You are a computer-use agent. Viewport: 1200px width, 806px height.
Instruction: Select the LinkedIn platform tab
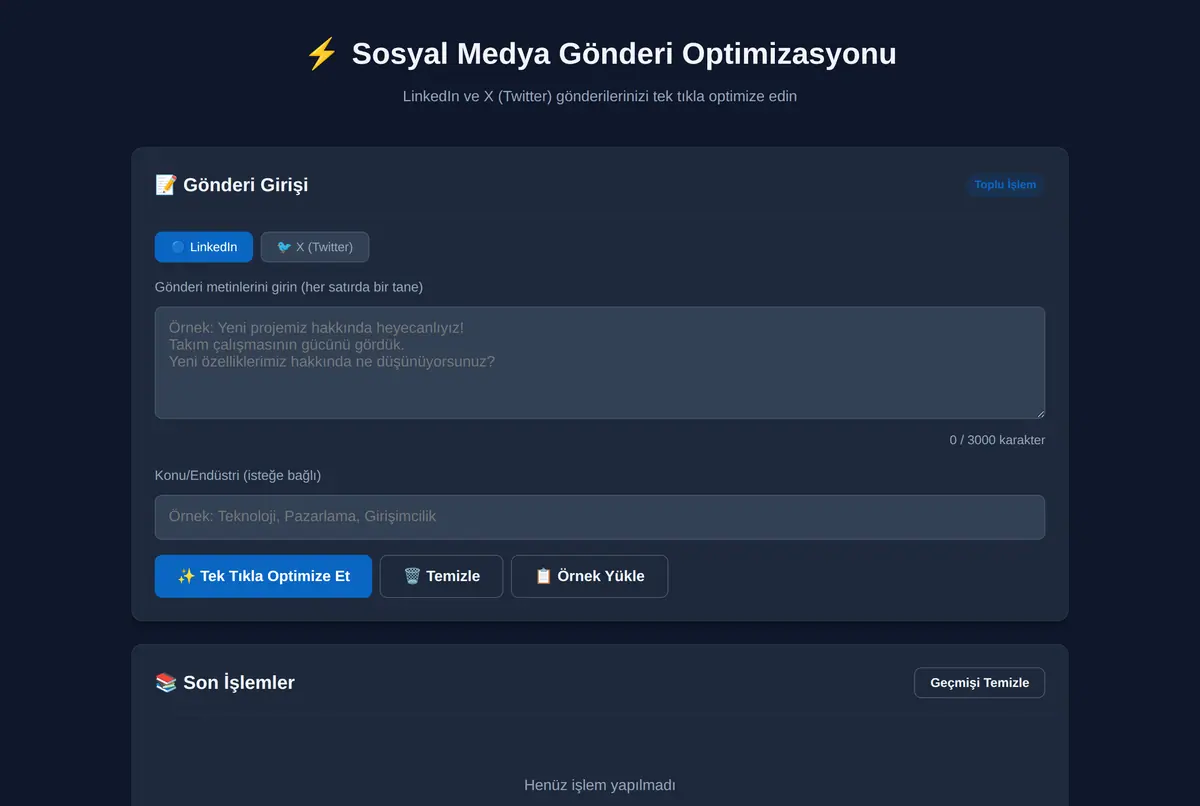point(204,247)
